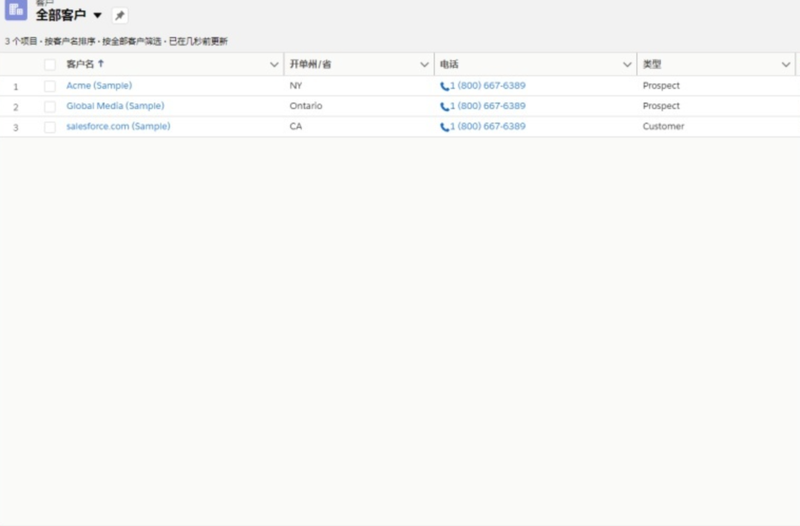Click the list status line starting 3 个项目
Screen dimensions: 800x526
coord(116,41)
